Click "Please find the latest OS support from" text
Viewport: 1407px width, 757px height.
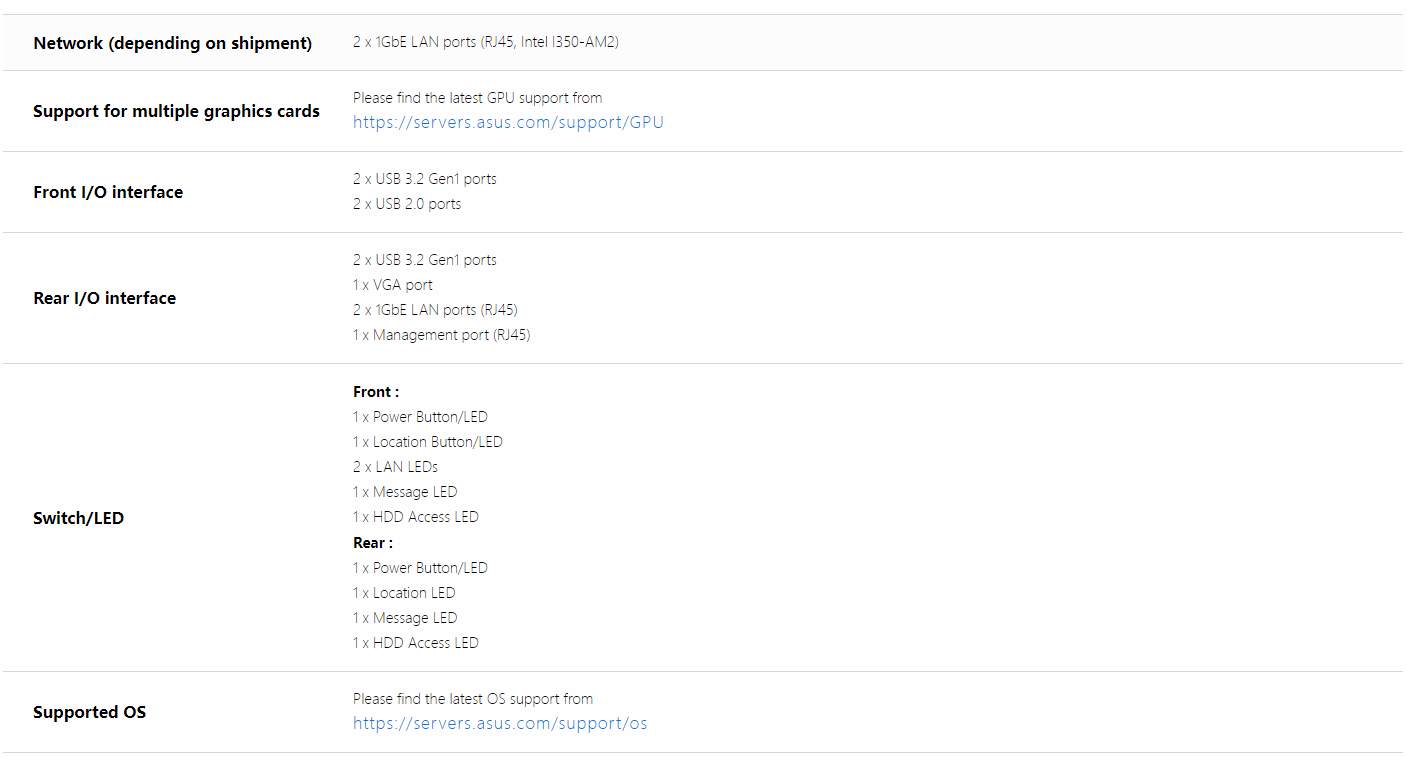pos(473,699)
